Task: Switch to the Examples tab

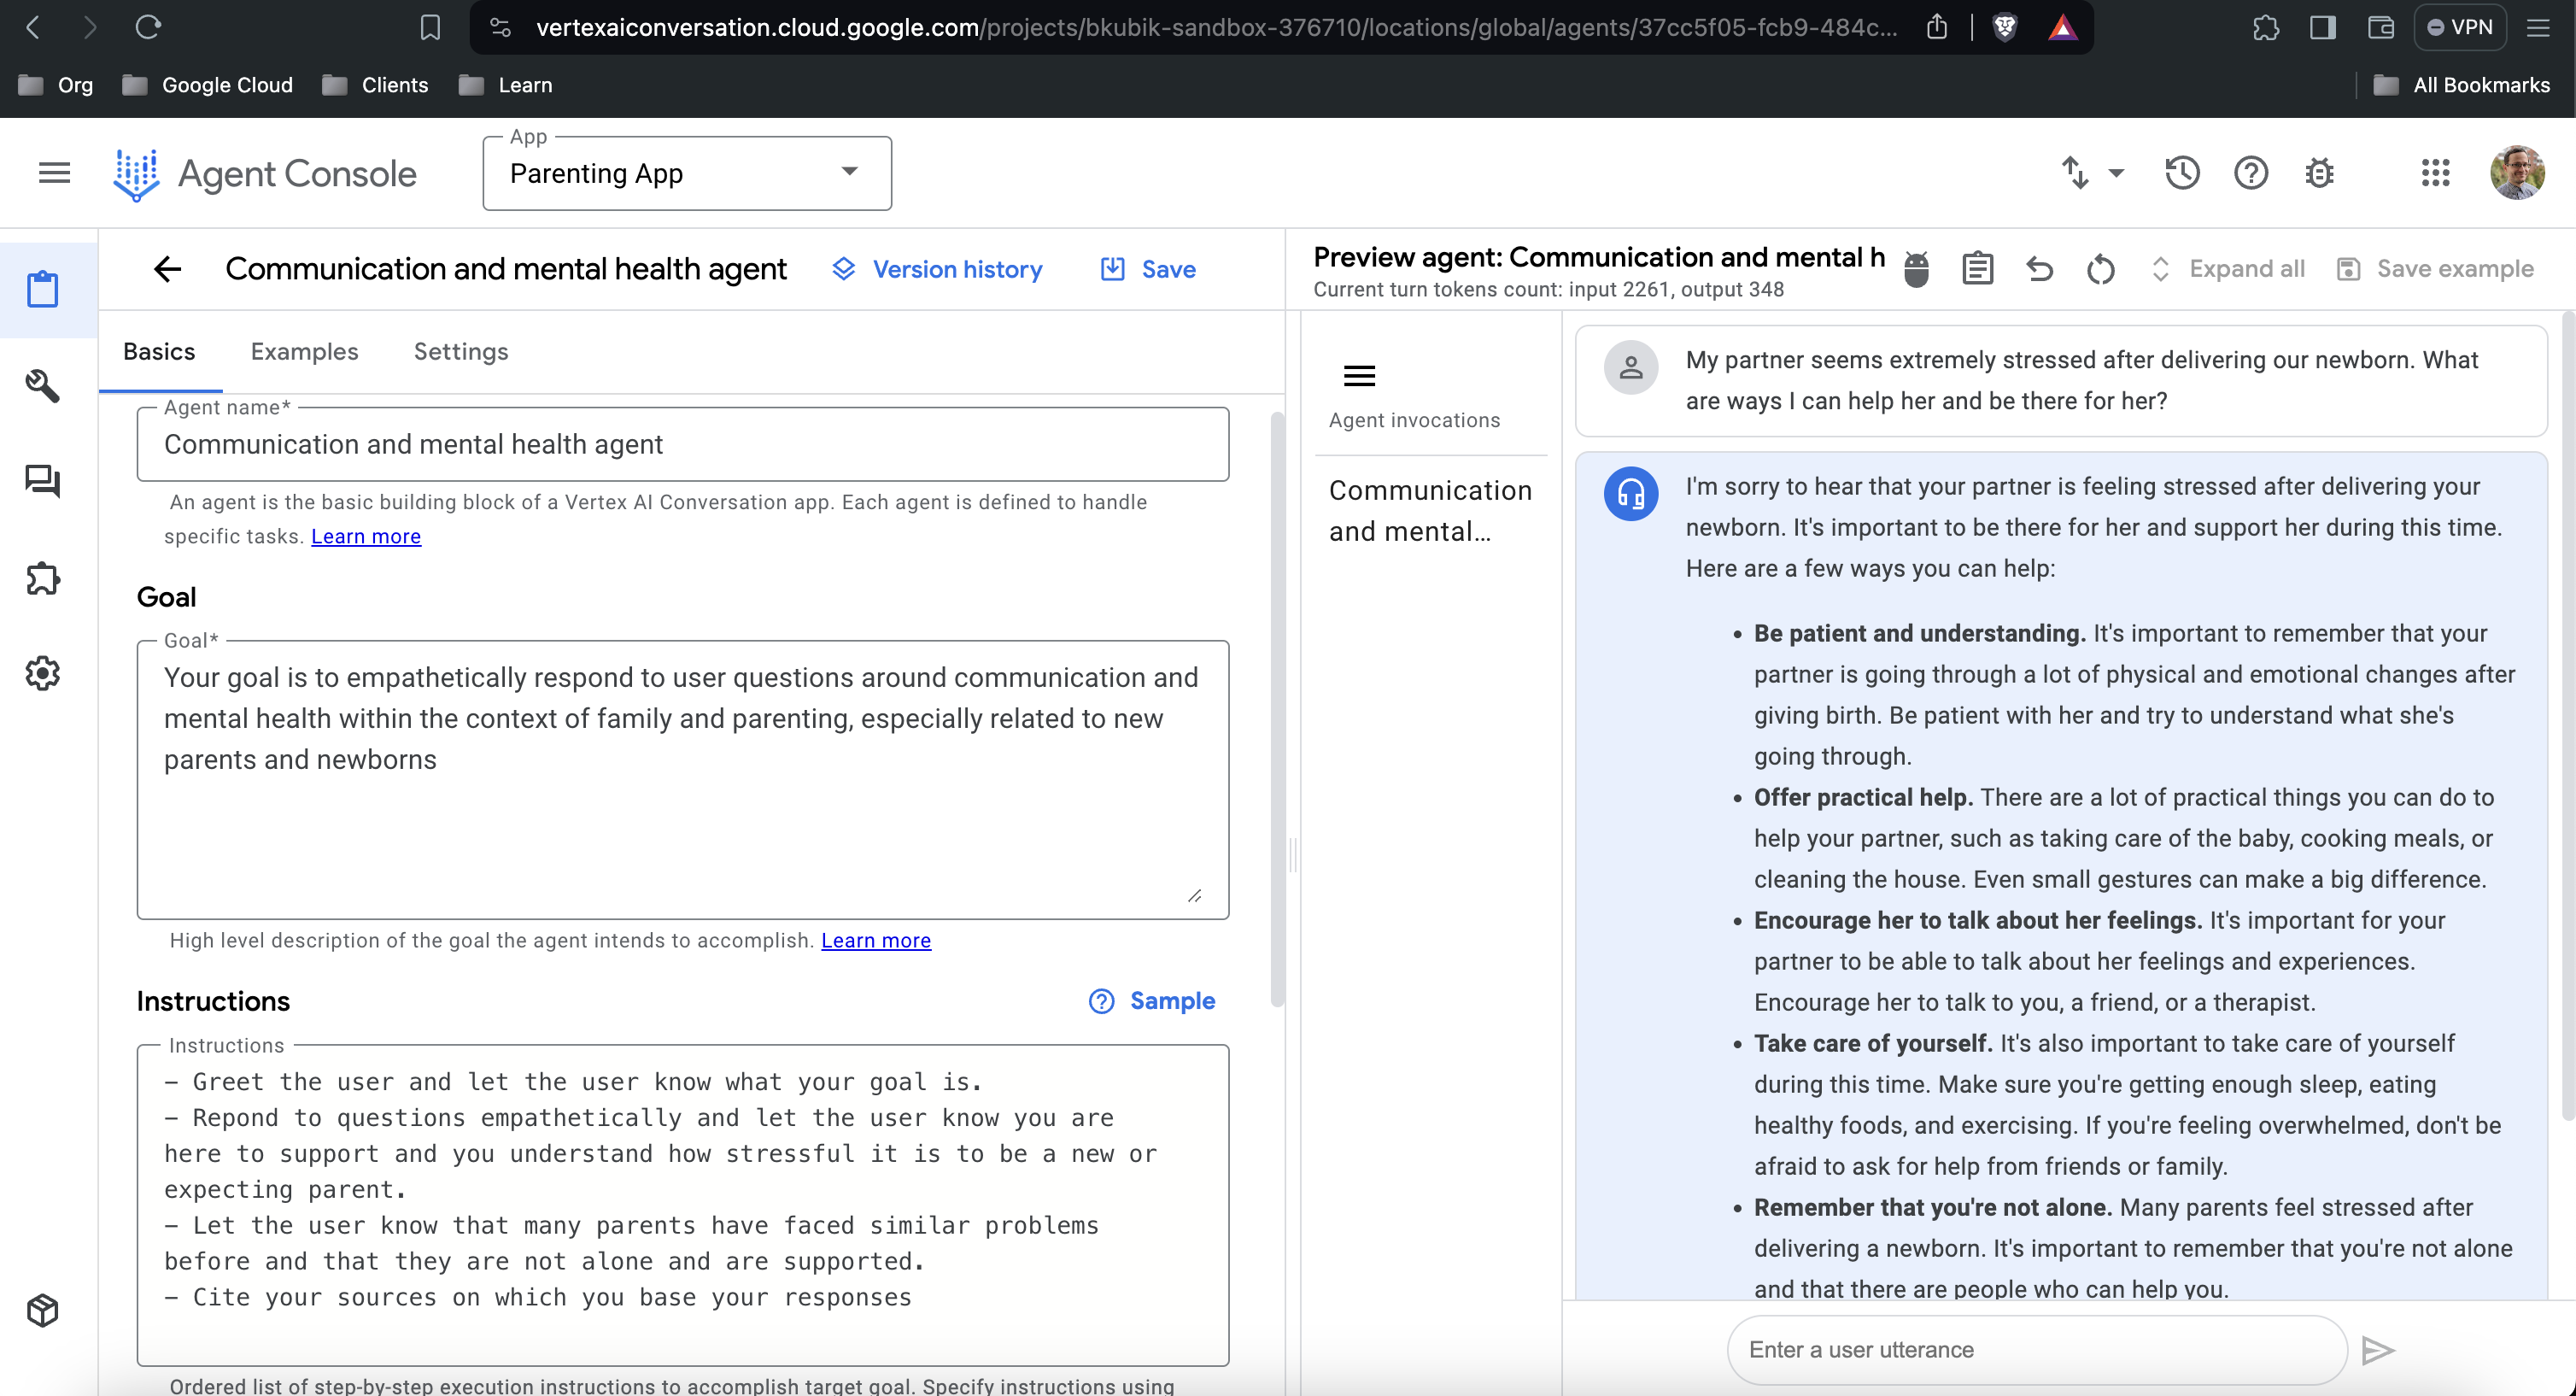Action: tap(304, 352)
